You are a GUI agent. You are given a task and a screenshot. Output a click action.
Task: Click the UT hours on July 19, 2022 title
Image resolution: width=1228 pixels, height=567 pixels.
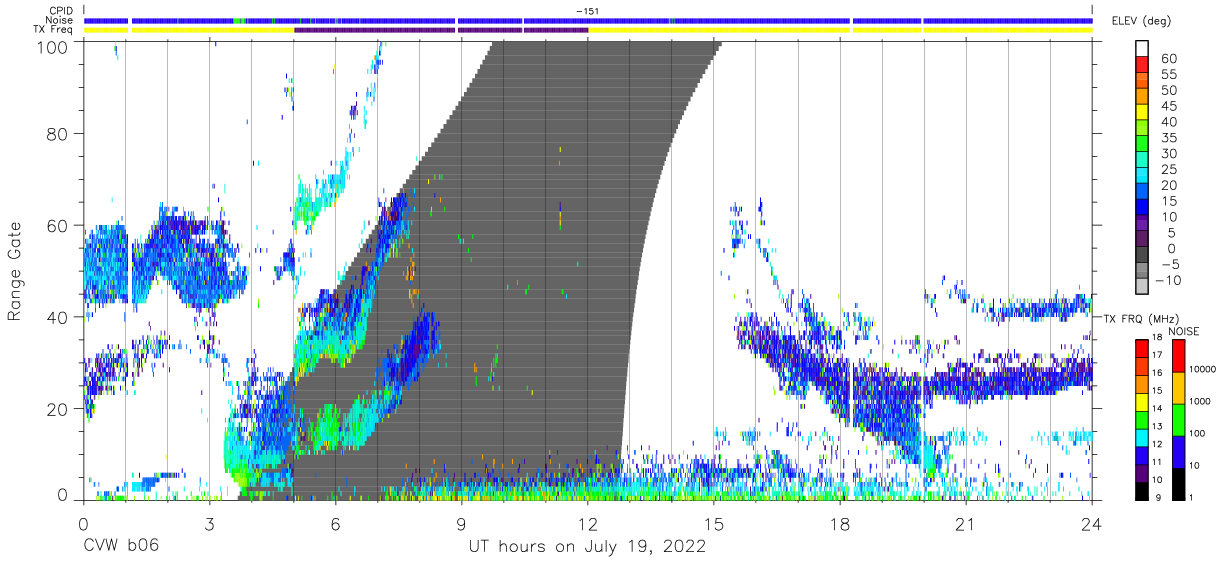[587, 547]
